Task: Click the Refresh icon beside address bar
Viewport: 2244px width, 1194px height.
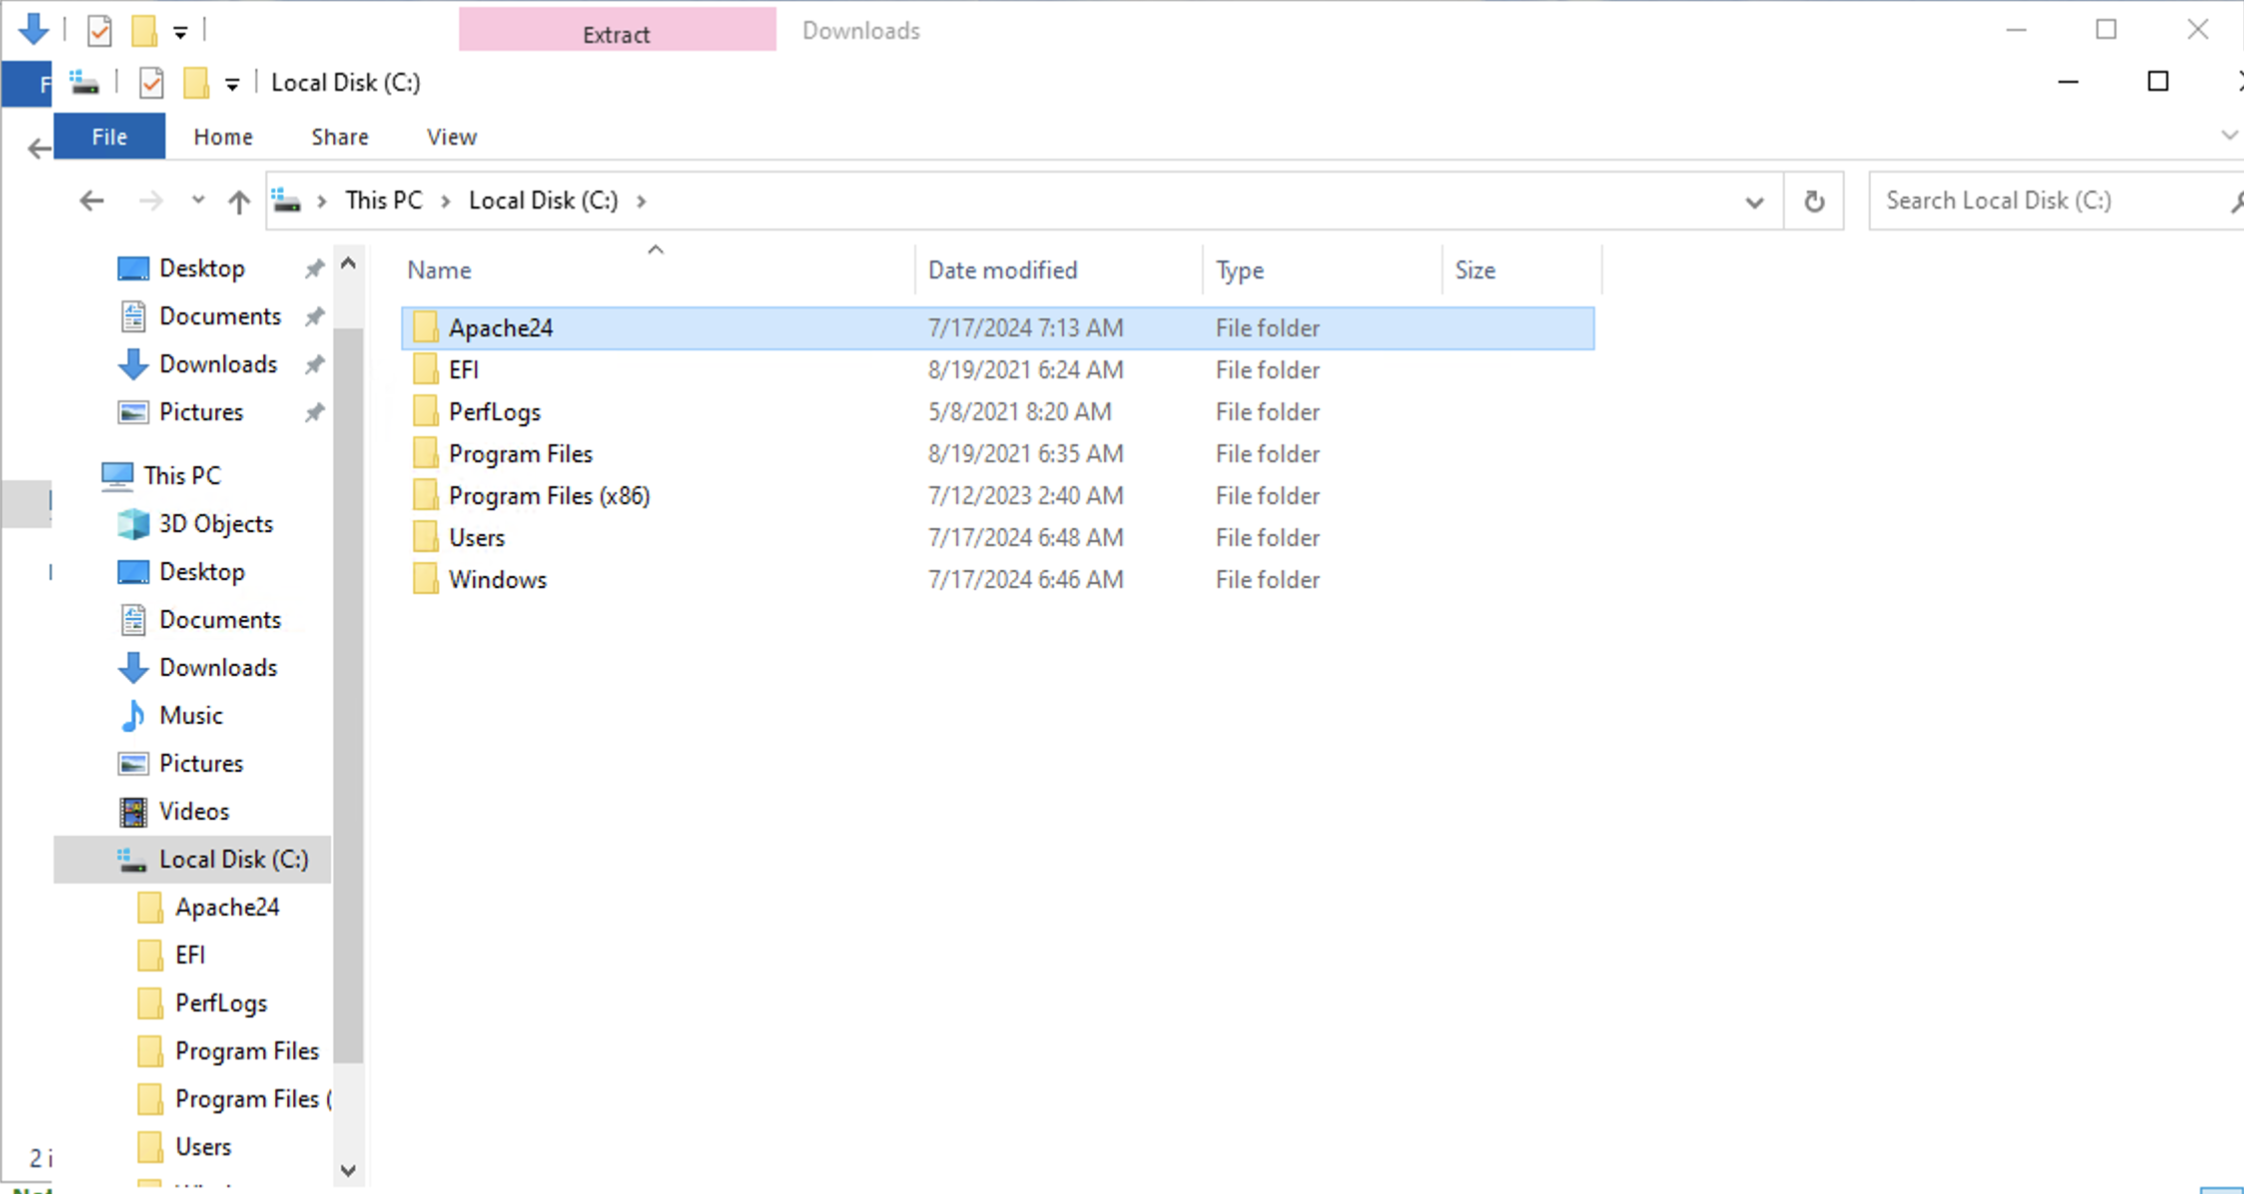Action: [1813, 201]
